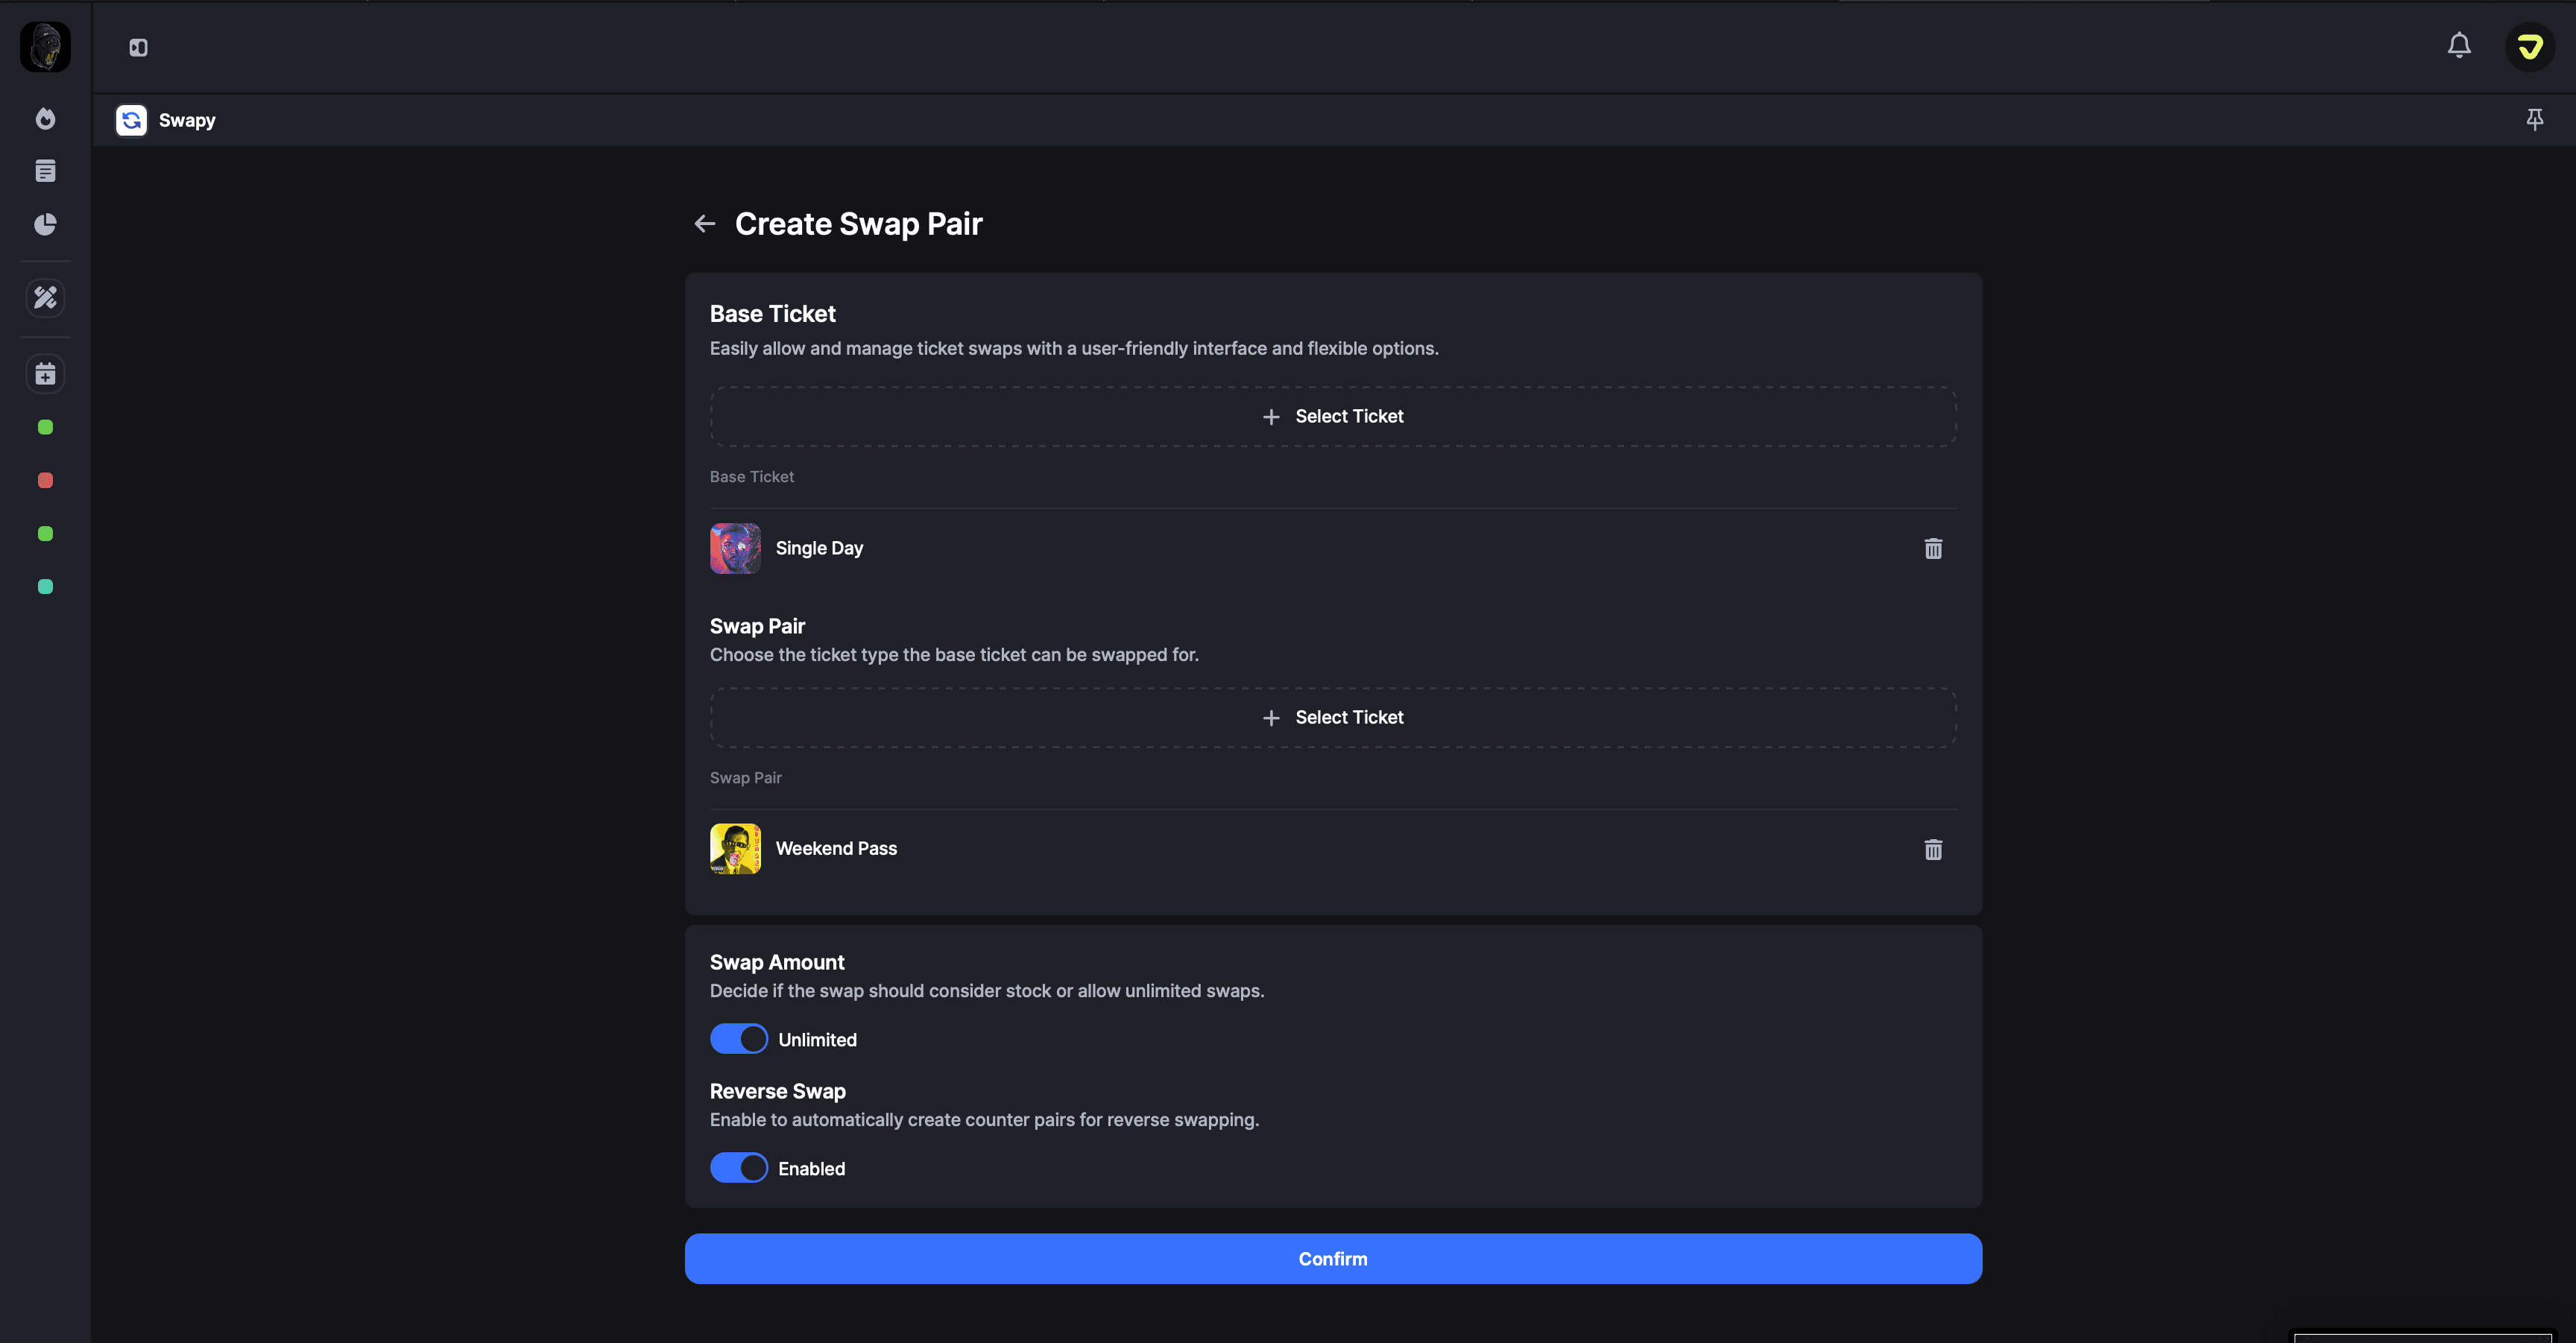Click the Swapy app logo icon
2576x1343 pixels.
[x=131, y=120]
